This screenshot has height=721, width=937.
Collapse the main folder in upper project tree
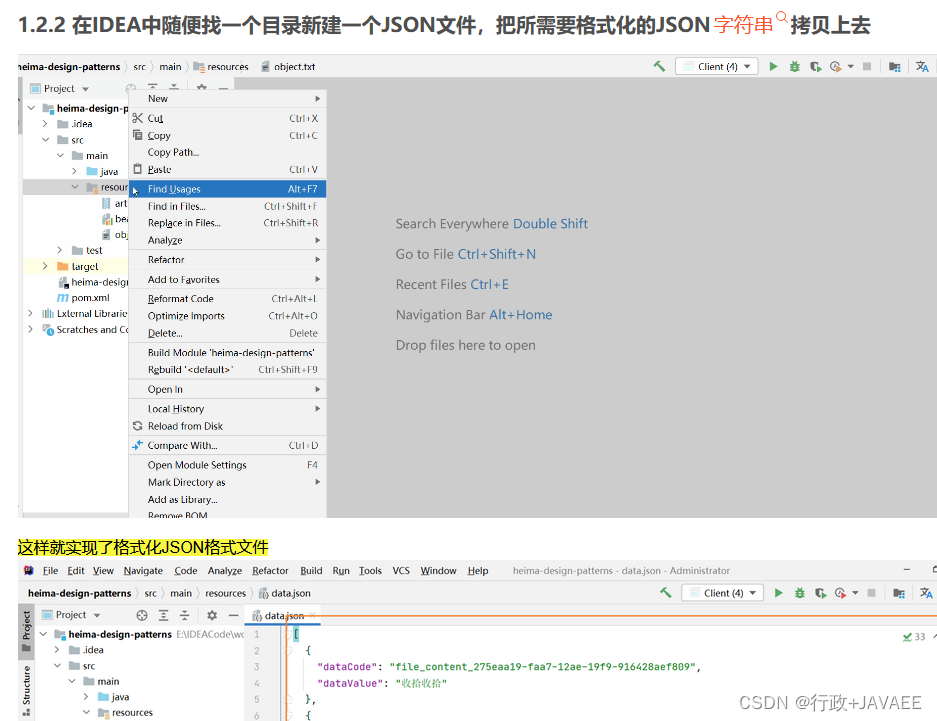(x=60, y=155)
